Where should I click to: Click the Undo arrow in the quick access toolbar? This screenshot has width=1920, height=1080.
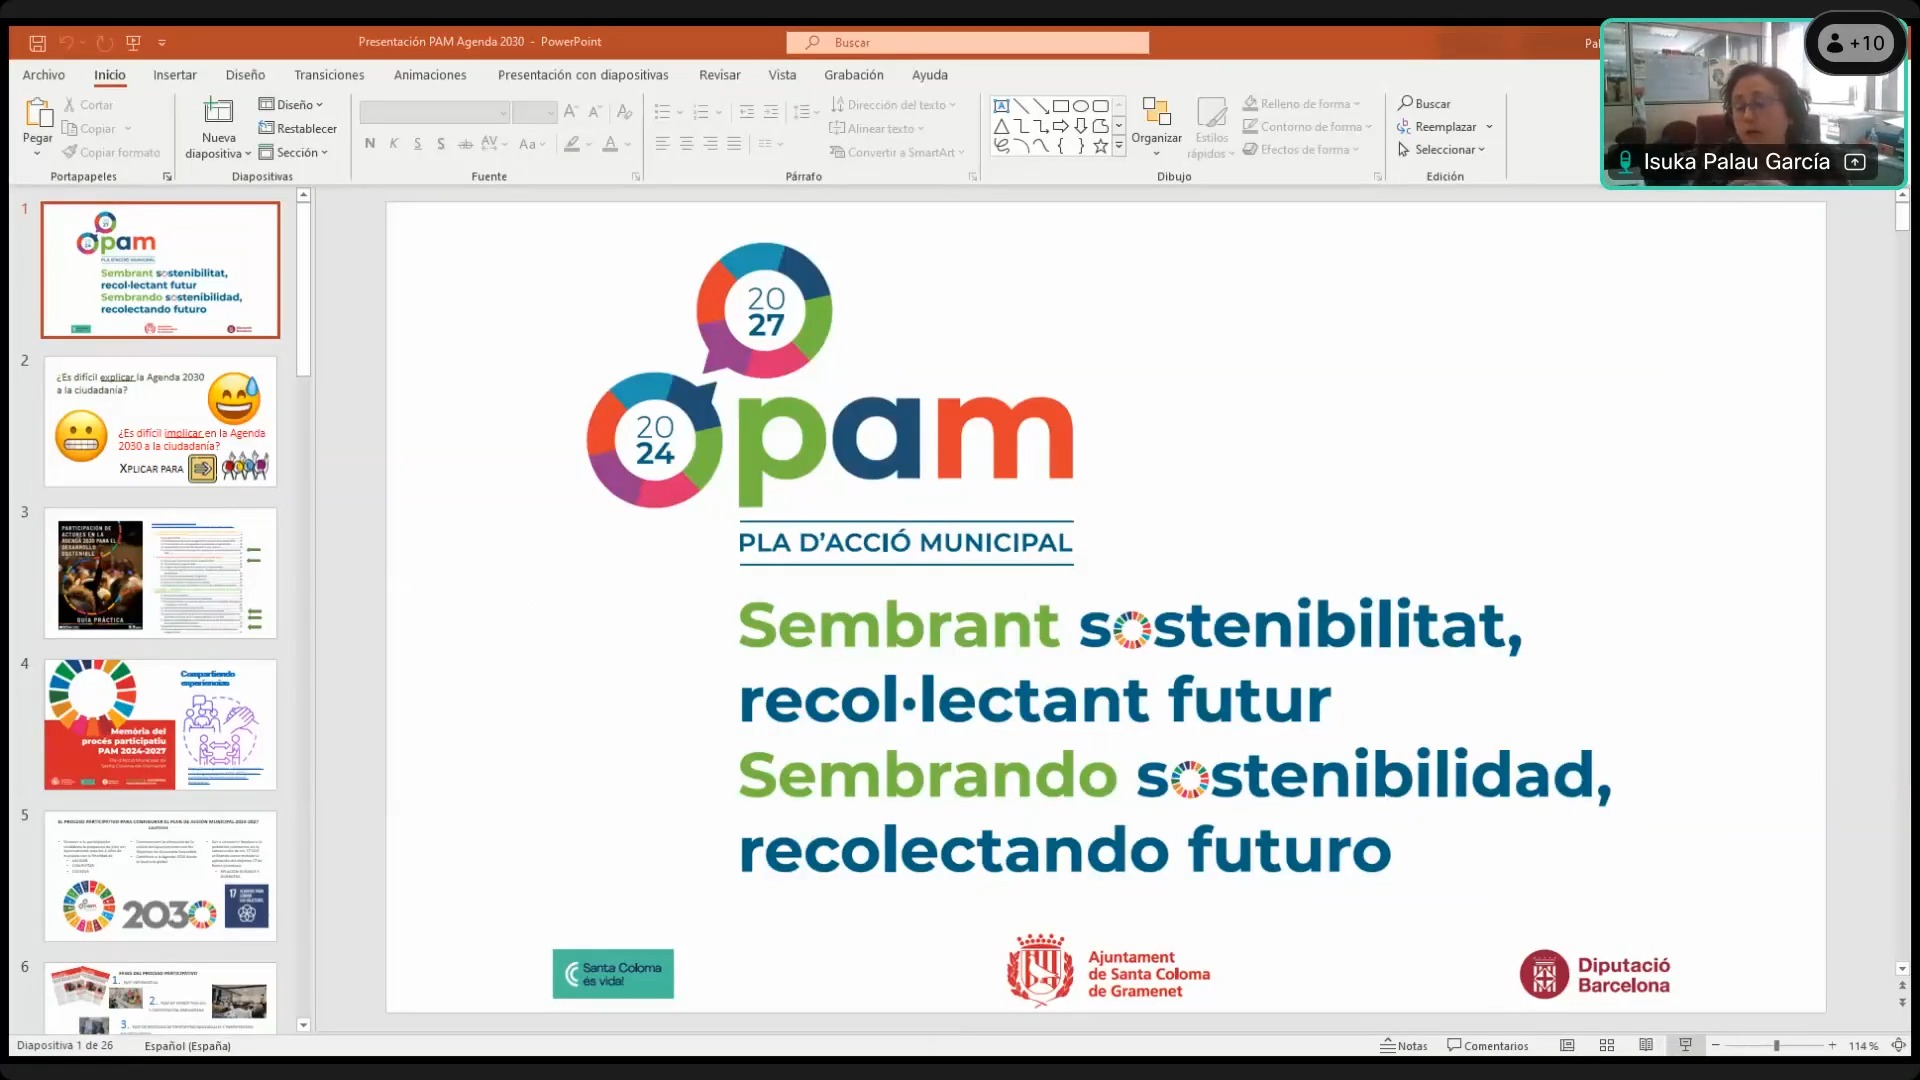(67, 43)
